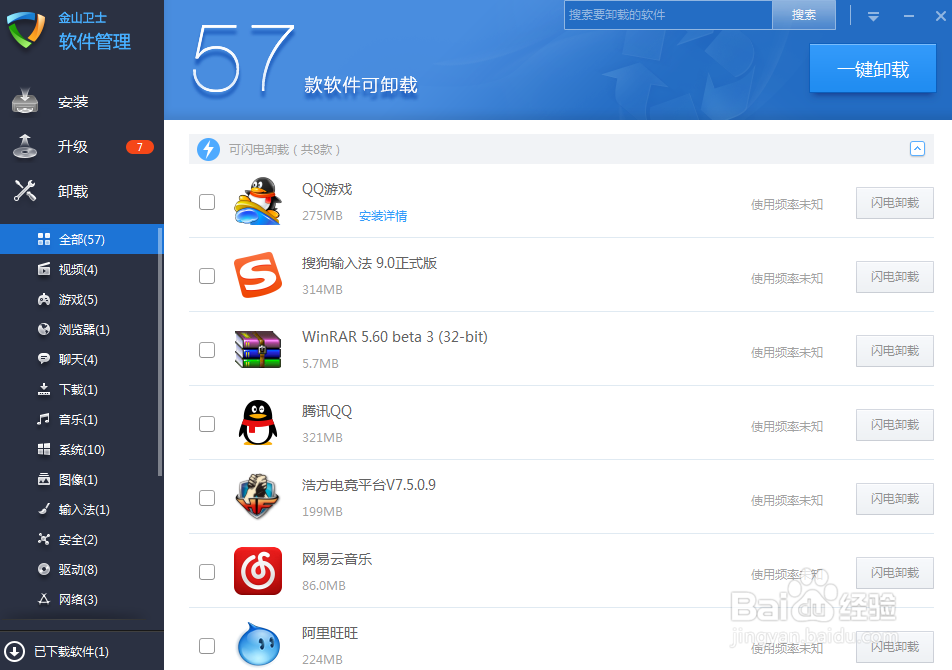Click the chat bubble icon next to 聊天

click(x=44, y=359)
